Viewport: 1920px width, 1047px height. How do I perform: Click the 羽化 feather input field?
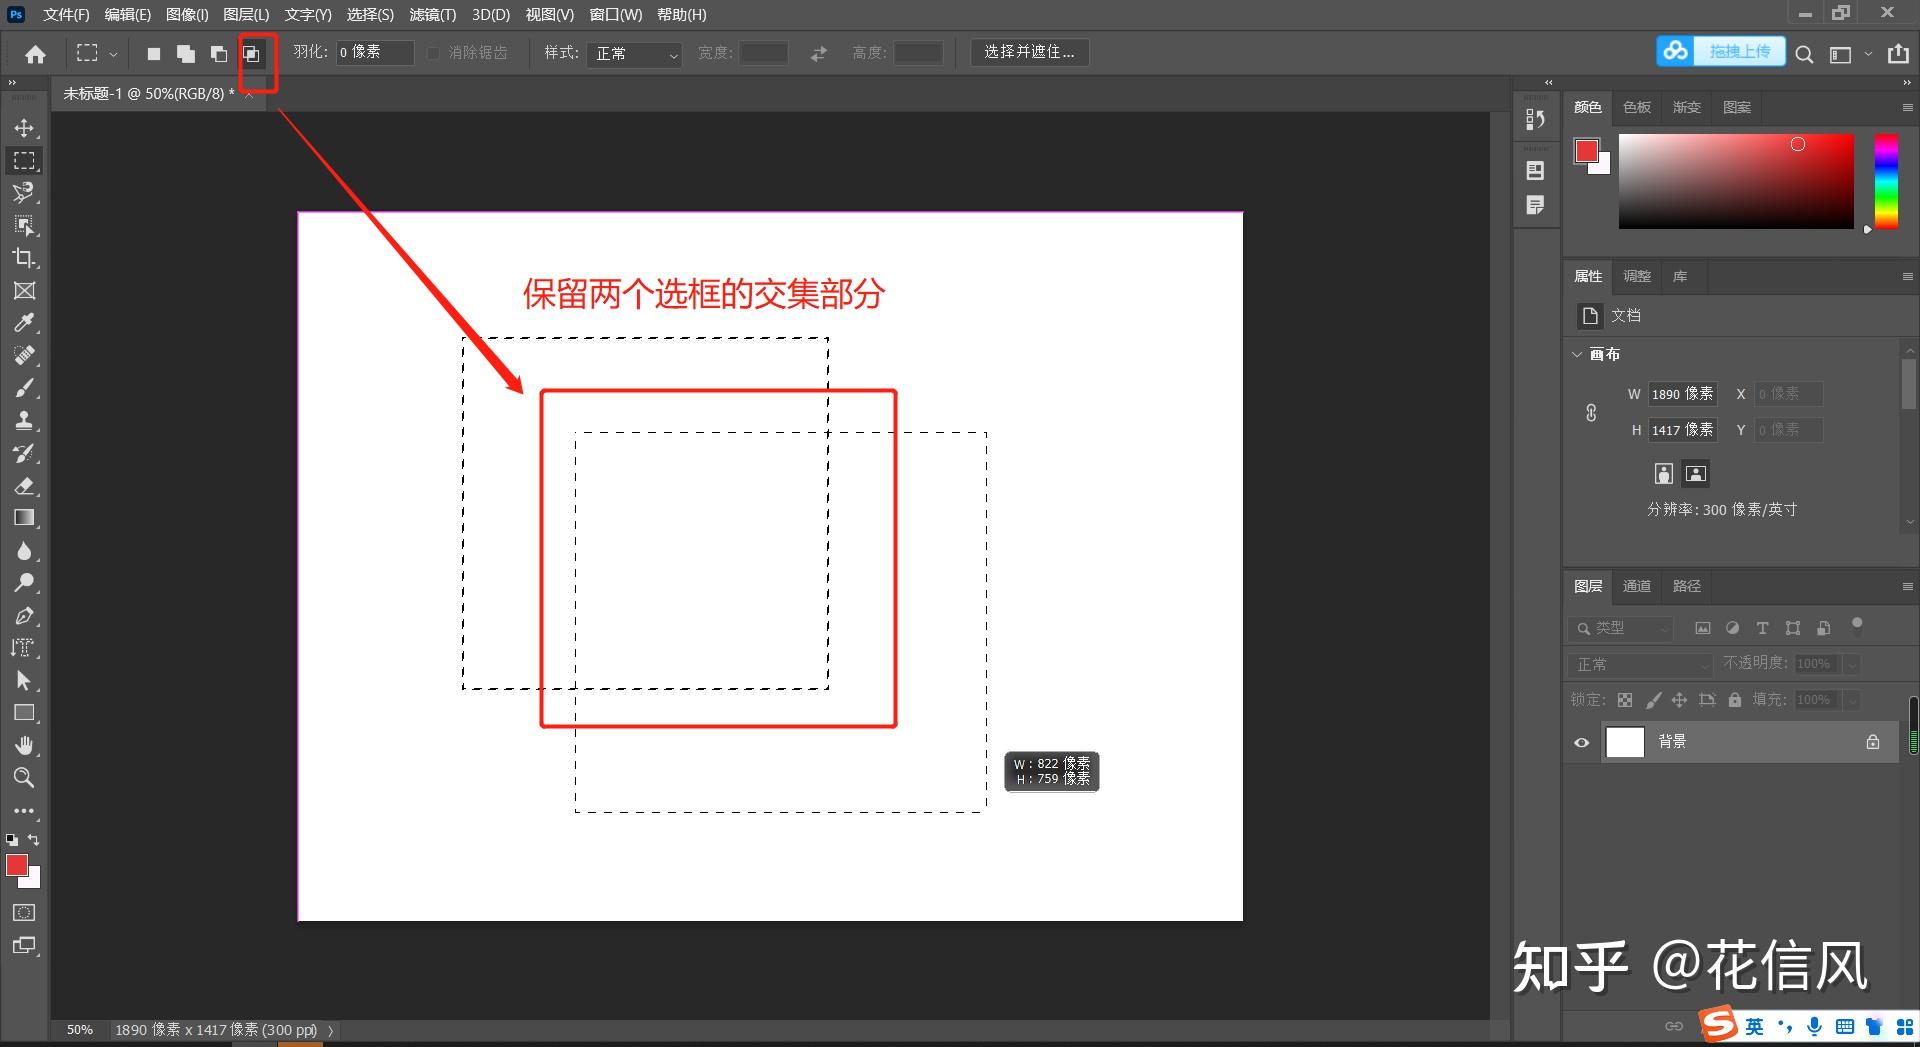(x=374, y=52)
